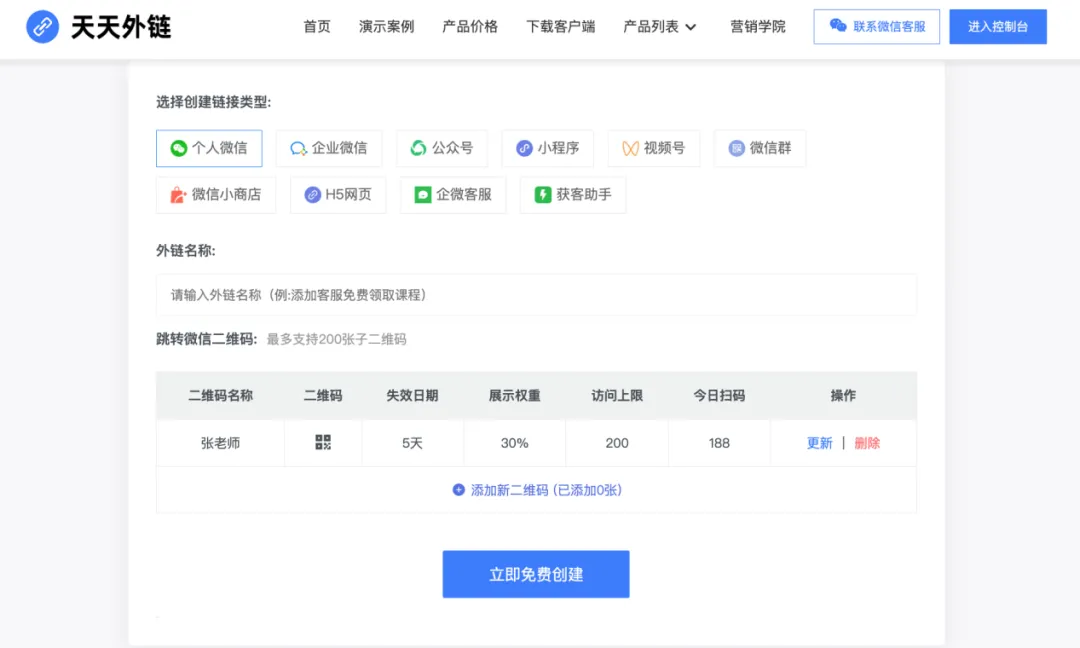Screen dimensions: 1080x648
Task: Click the orange 视频号 butterfly icon
Action: click(x=630, y=148)
